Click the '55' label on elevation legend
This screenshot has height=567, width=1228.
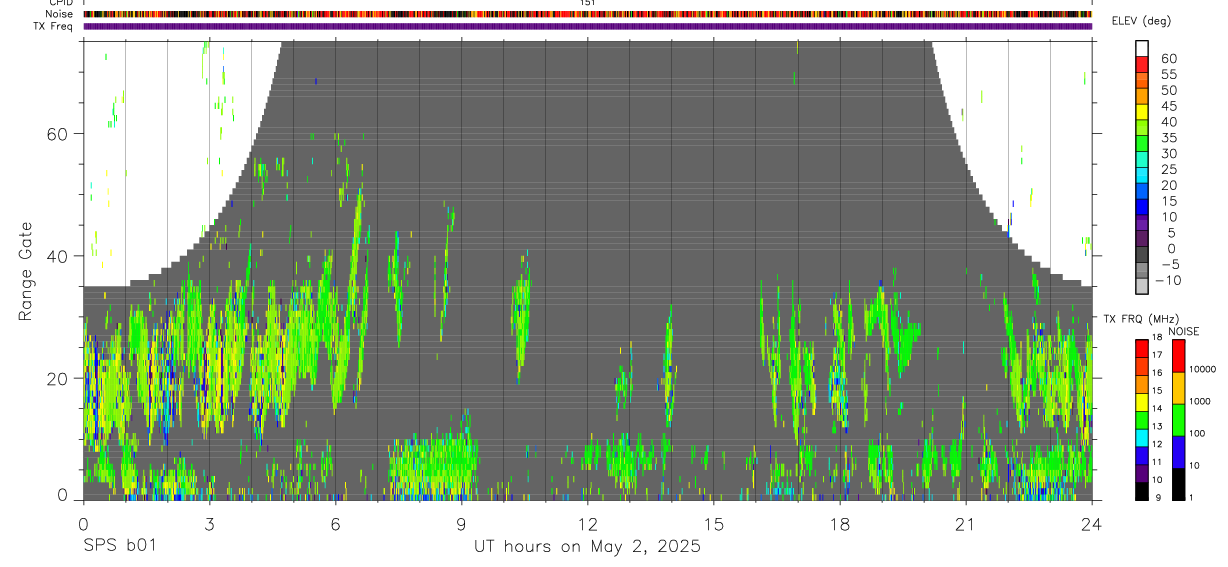[x=1168, y=75]
